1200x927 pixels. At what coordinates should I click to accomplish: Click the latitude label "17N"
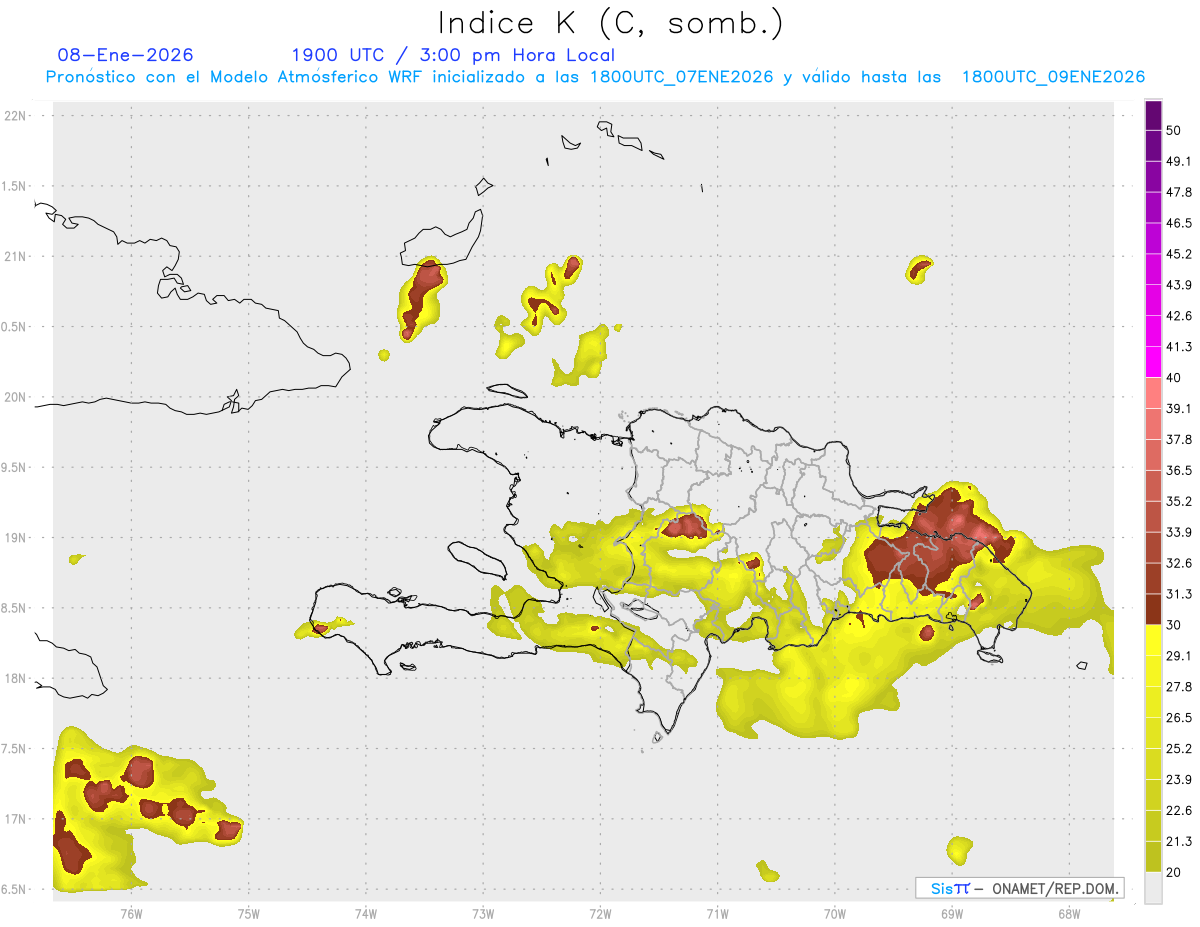point(16,820)
